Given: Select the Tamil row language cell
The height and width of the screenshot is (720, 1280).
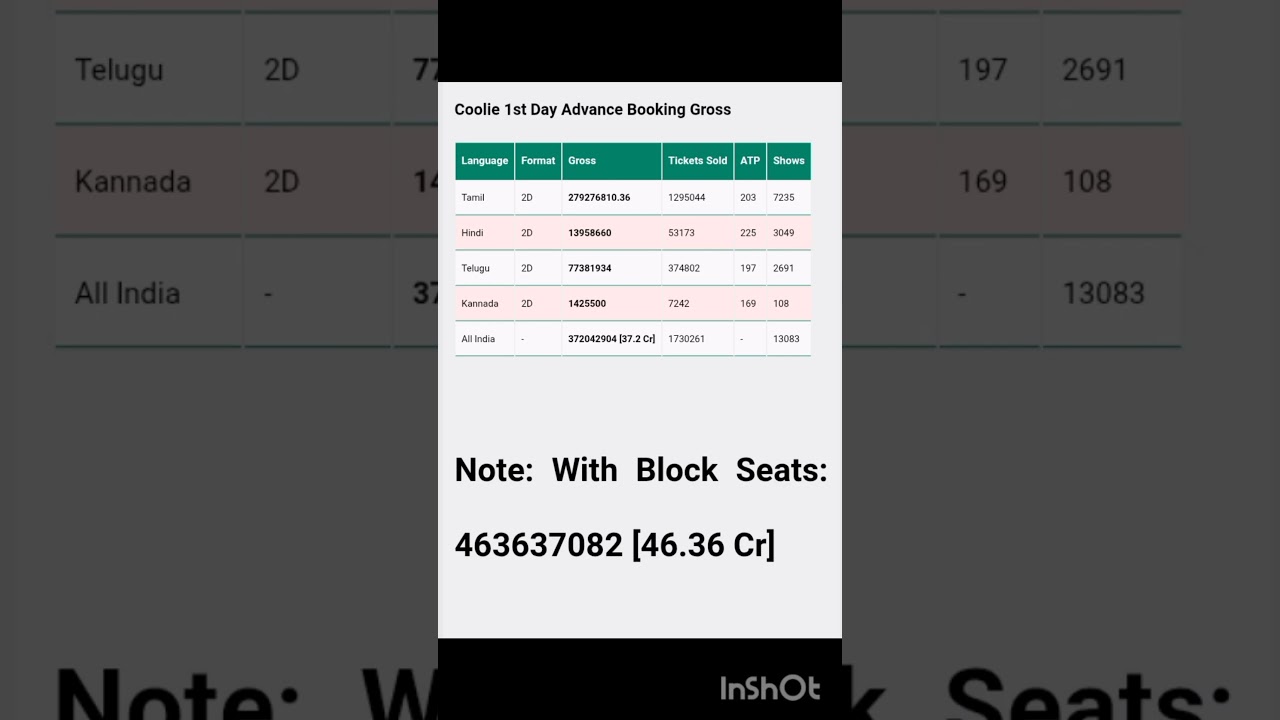Looking at the screenshot, I should [x=473, y=198].
